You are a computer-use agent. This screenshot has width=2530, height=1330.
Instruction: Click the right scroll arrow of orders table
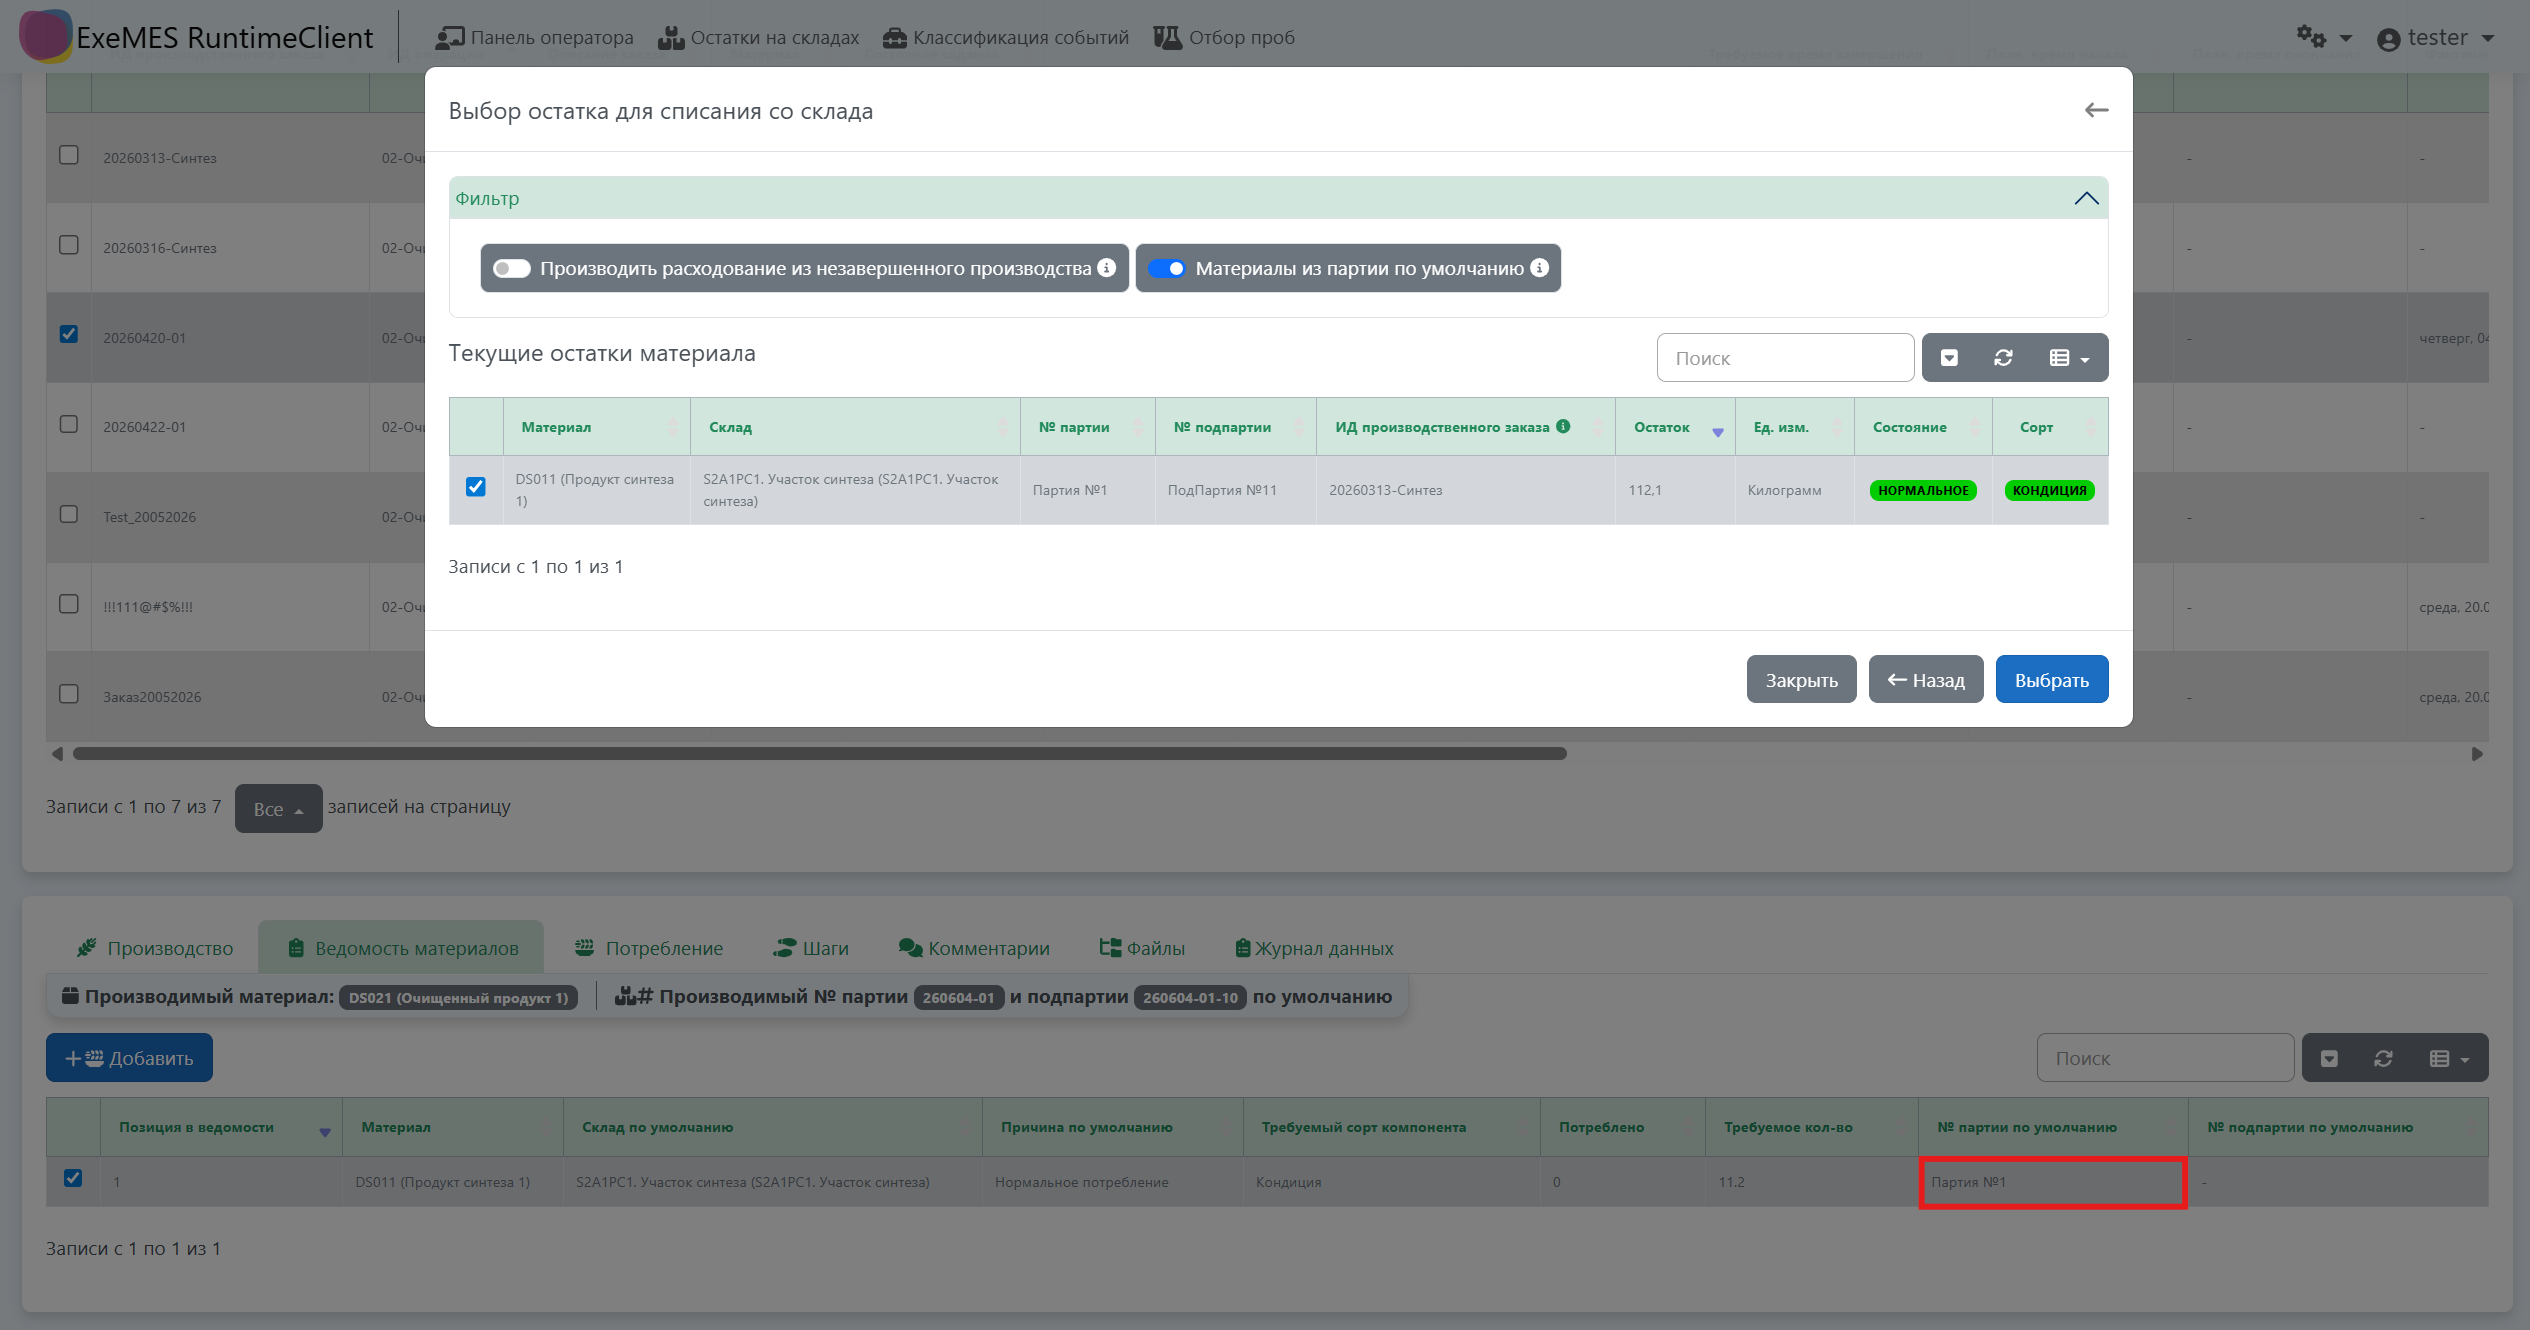point(2477,753)
